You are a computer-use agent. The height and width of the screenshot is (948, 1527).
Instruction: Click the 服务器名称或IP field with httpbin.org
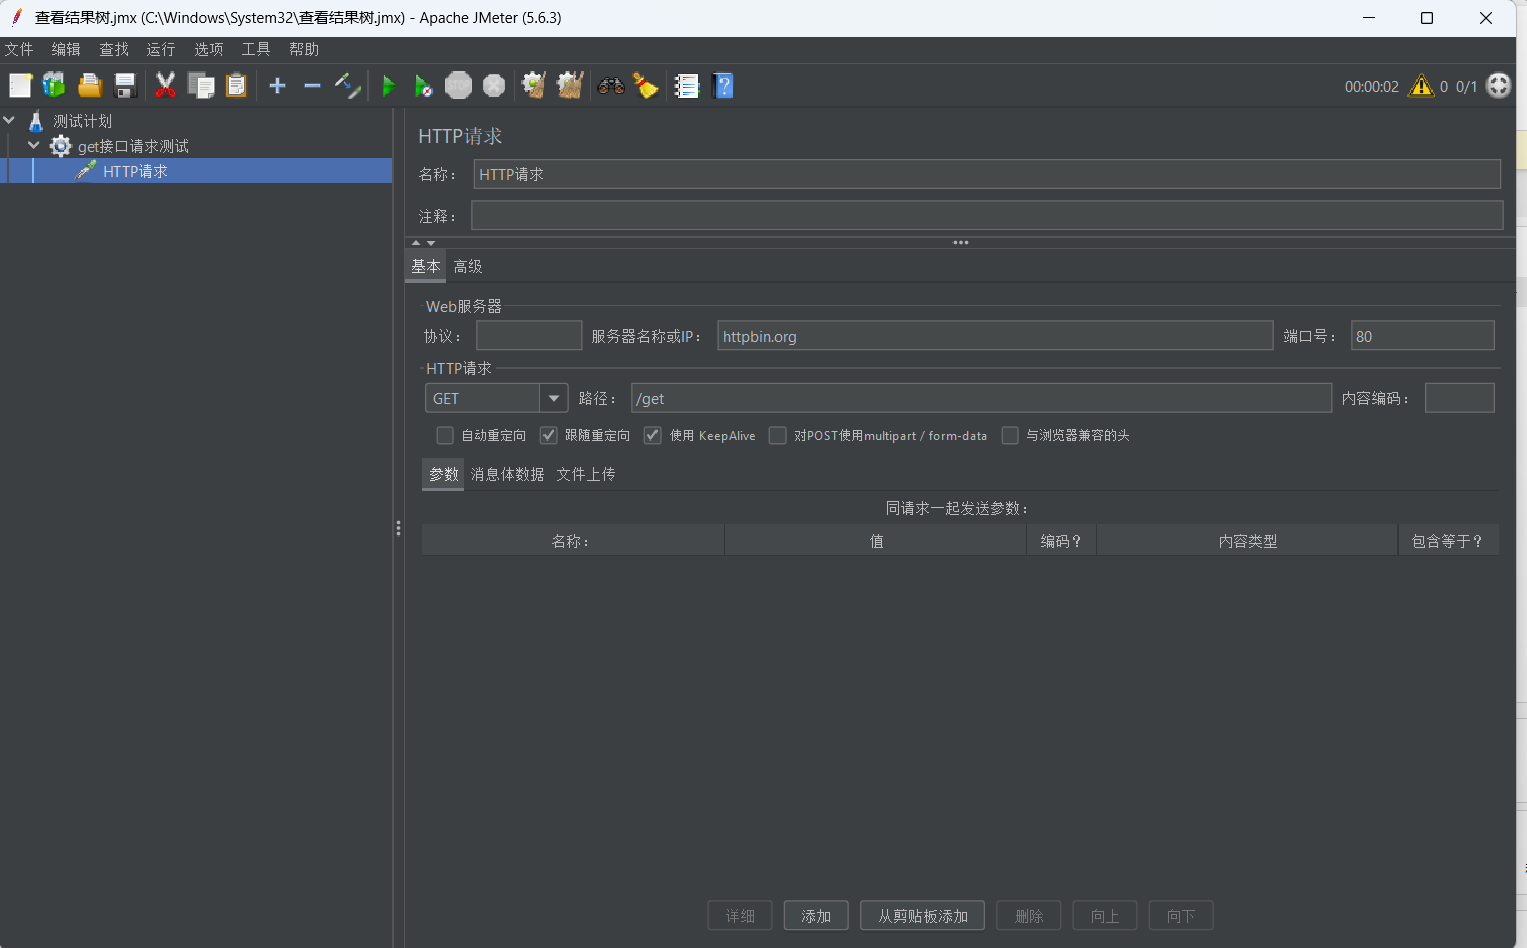point(995,336)
